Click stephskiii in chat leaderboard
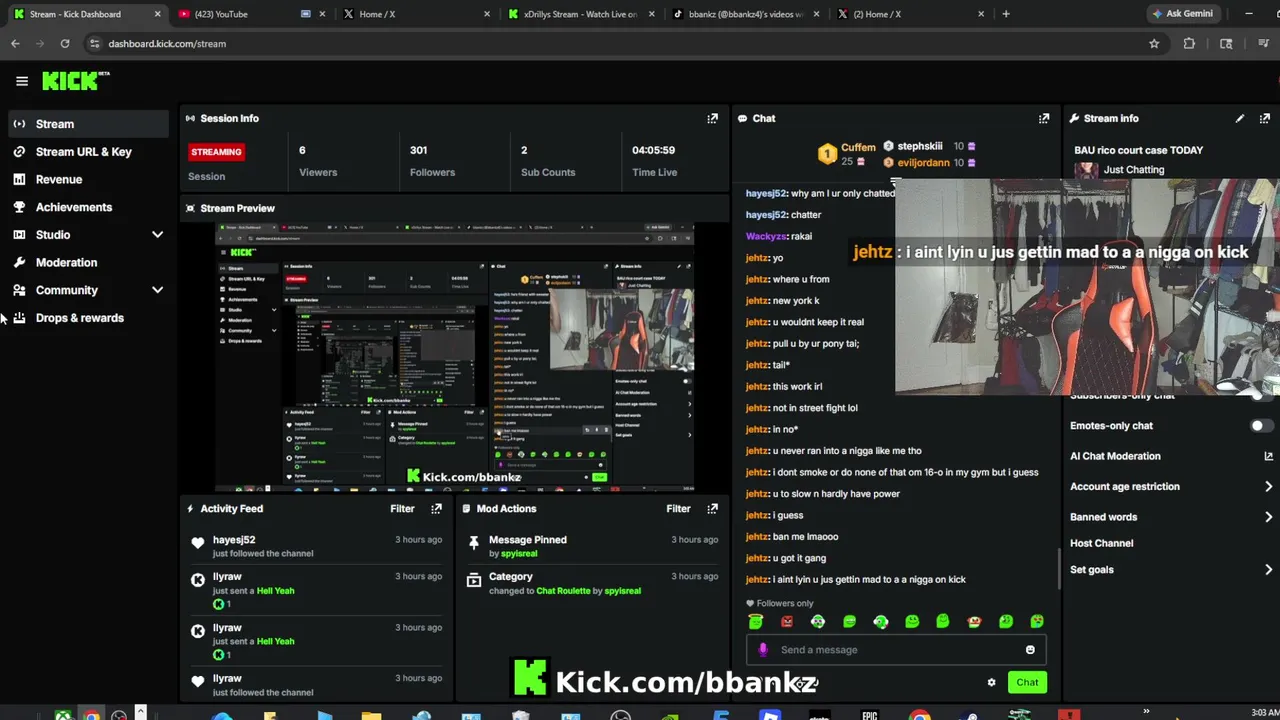Image resolution: width=1280 pixels, height=720 pixels. click(920, 146)
